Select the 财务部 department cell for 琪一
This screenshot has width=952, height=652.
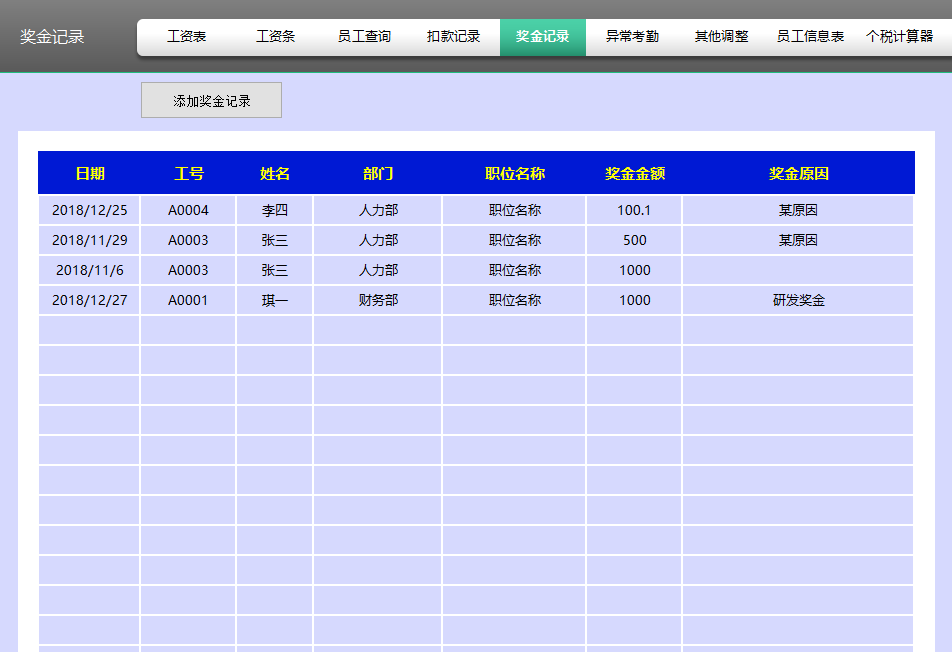pyautogui.click(x=377, y=300)
